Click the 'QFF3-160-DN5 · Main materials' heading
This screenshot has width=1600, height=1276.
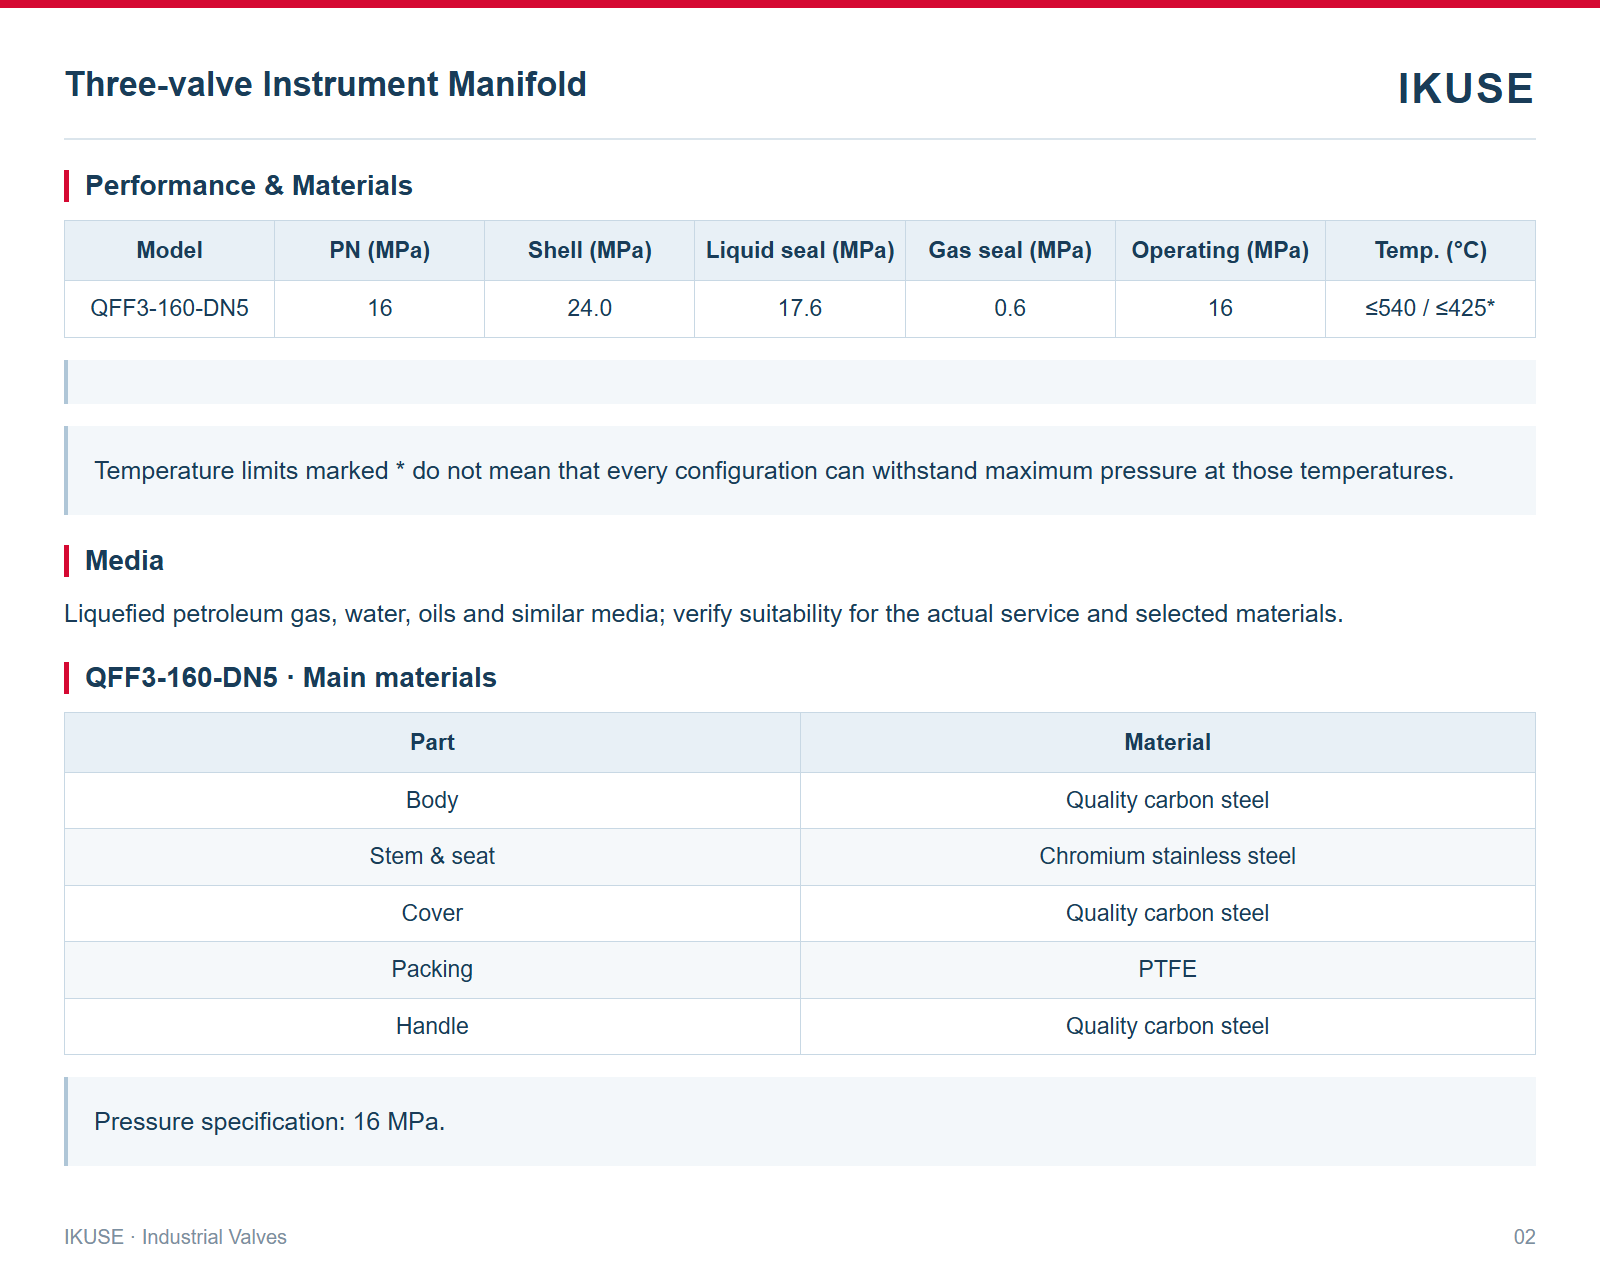point(290,678)
